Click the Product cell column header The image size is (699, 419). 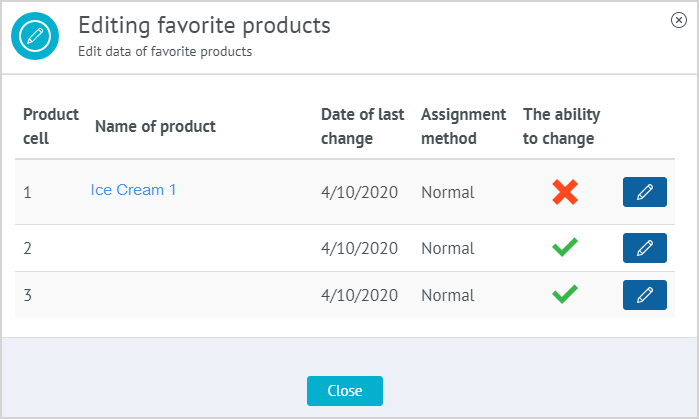coord(51,126)
